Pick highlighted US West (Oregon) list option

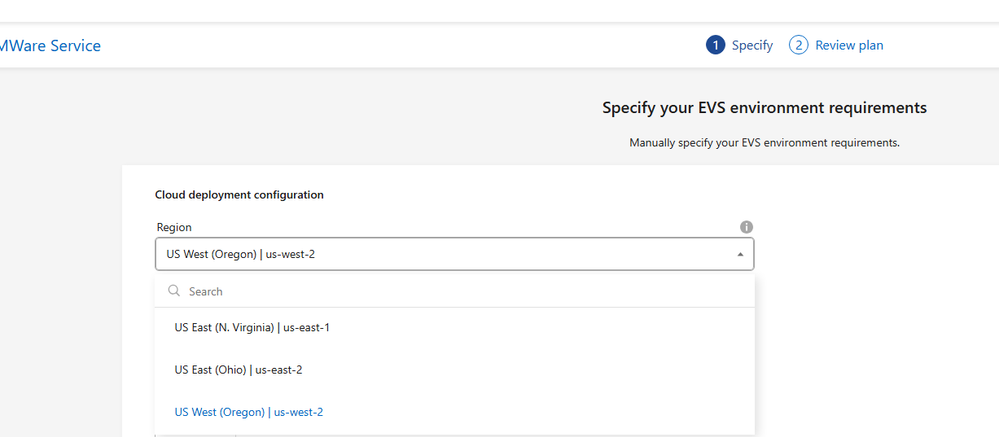click(248, 412)
